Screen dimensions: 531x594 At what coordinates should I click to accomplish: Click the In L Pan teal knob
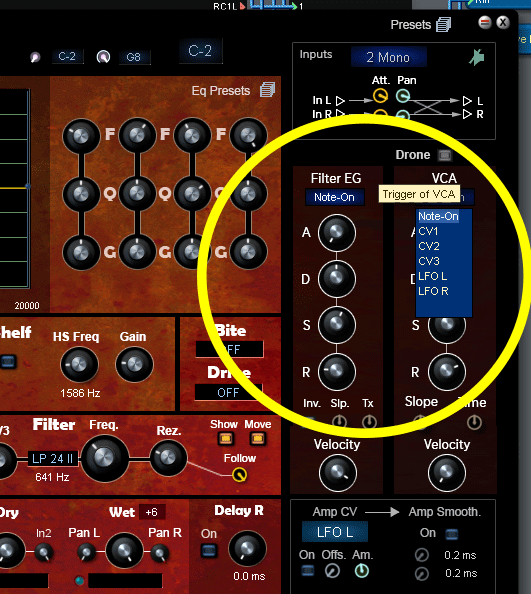click(403, 96)
